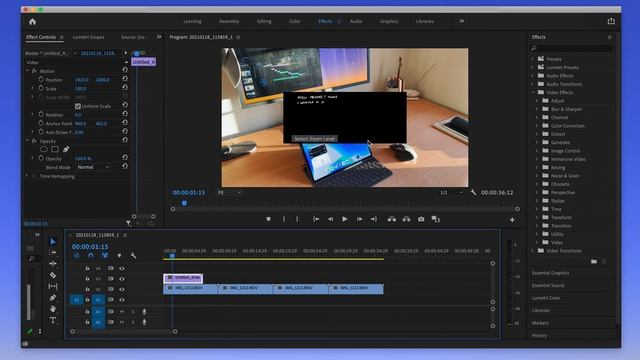Image resolution: width=640 pixels, height=360 pixels.
Task: Expand the Color Correction effects folder
Action: [537, 126]
